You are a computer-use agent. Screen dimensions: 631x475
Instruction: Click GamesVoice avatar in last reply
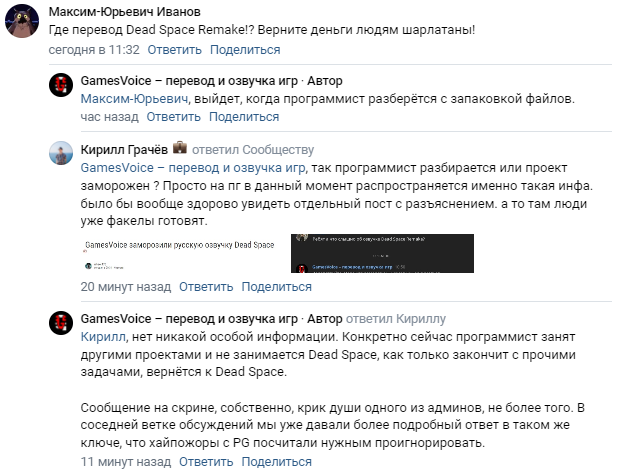[x=63, y=323]
